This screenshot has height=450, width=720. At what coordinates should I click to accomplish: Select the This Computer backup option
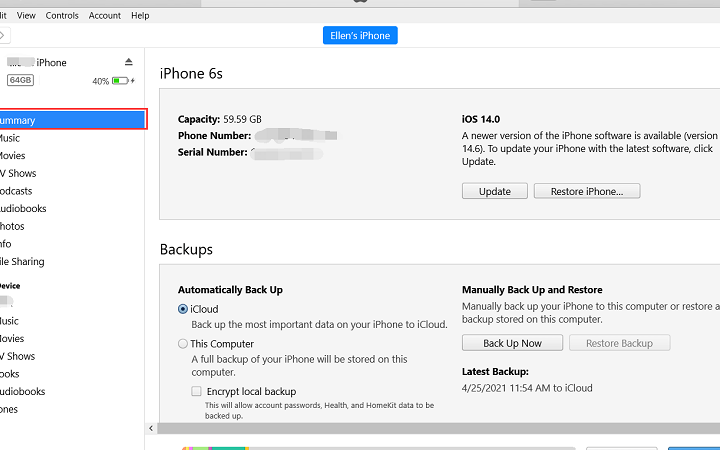183,343
